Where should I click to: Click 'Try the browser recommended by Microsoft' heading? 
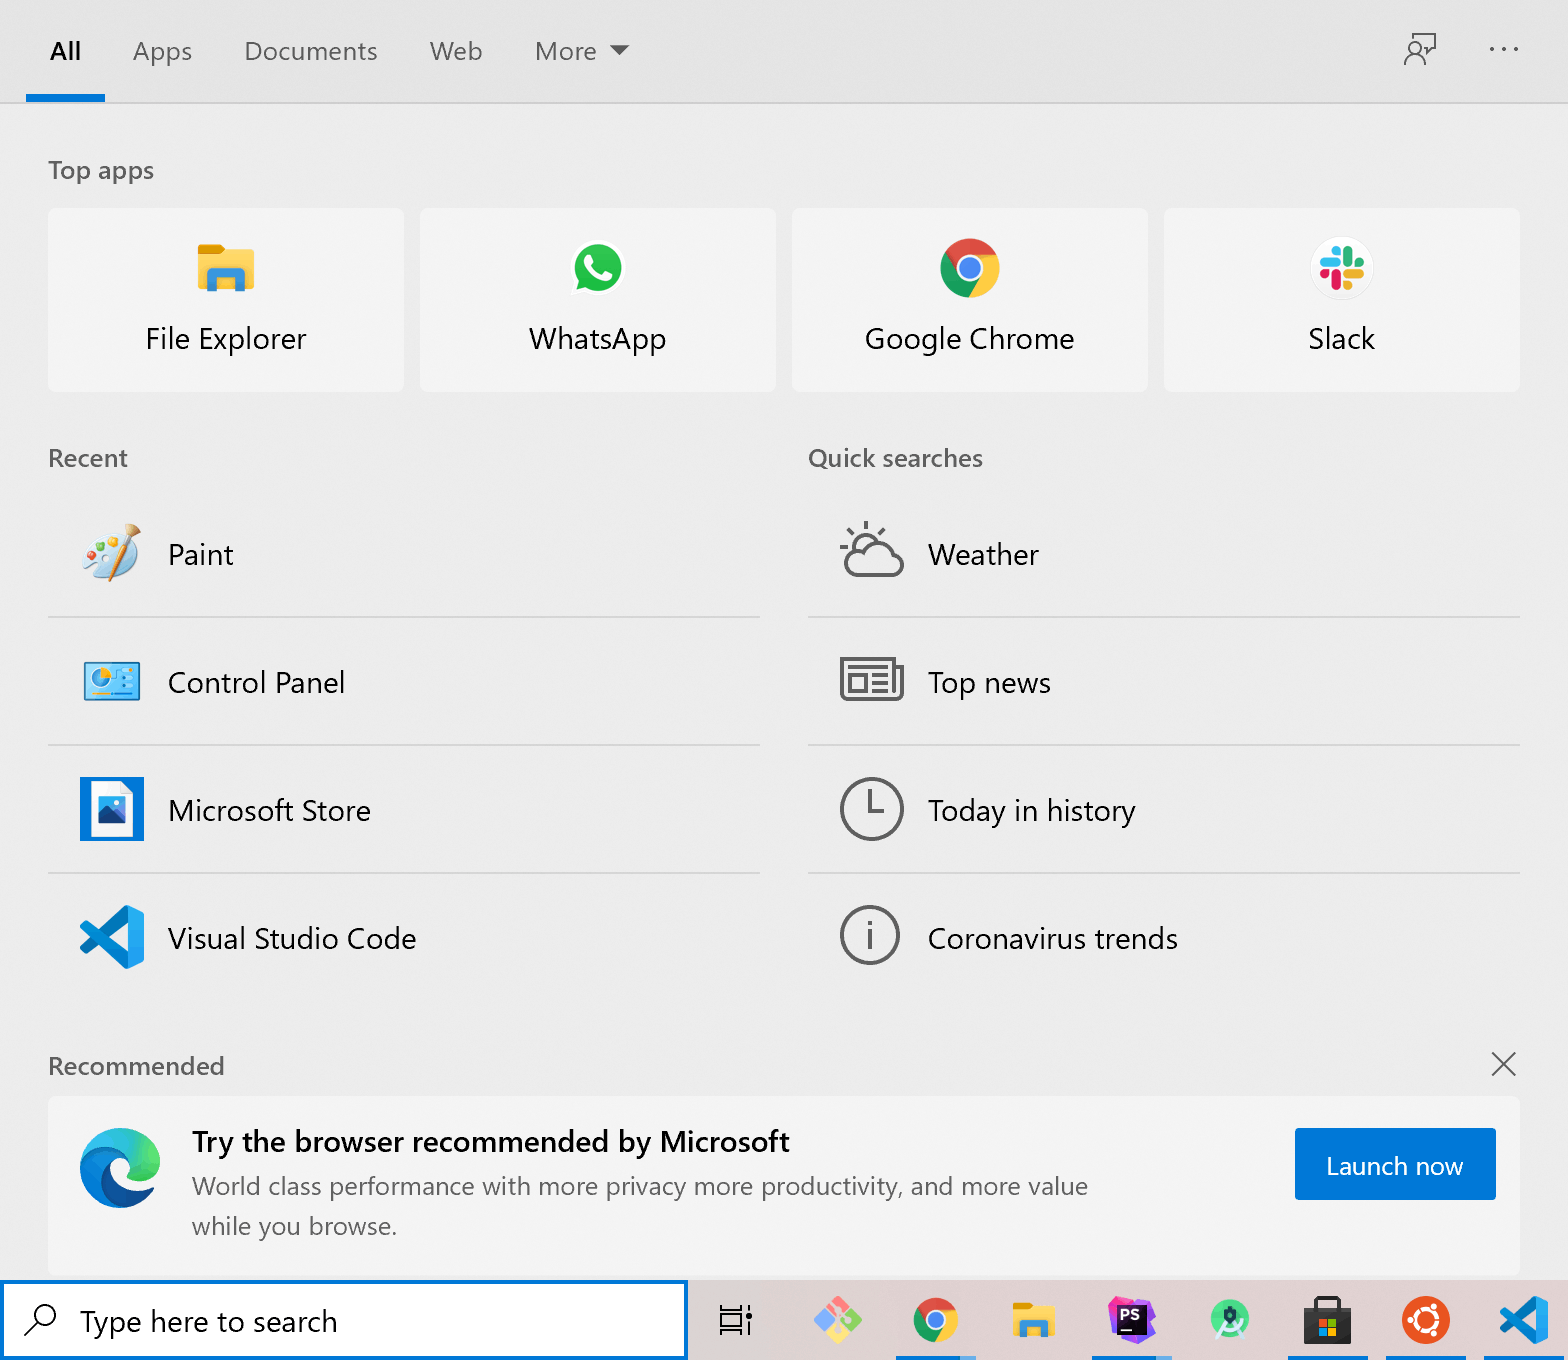click(x=491, y=1142)
